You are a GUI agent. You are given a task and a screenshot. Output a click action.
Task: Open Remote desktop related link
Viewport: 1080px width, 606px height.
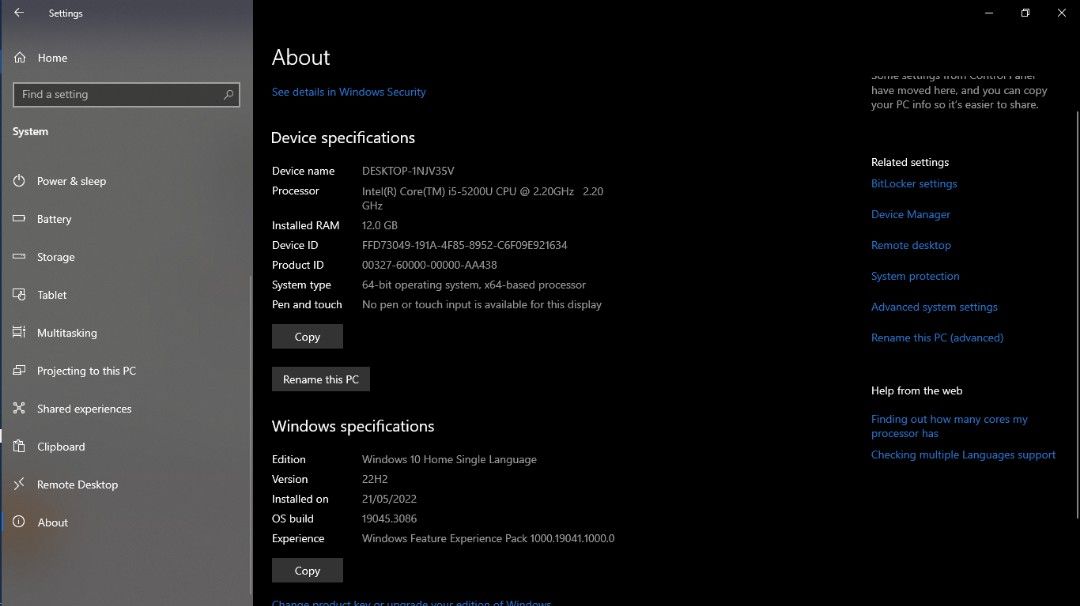coord(911,245)
